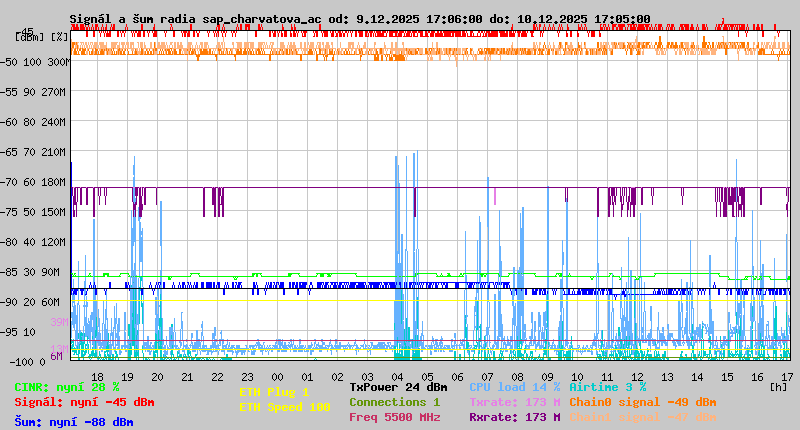Click the graph title text at top
800x430 pixels.
[360, 19]
